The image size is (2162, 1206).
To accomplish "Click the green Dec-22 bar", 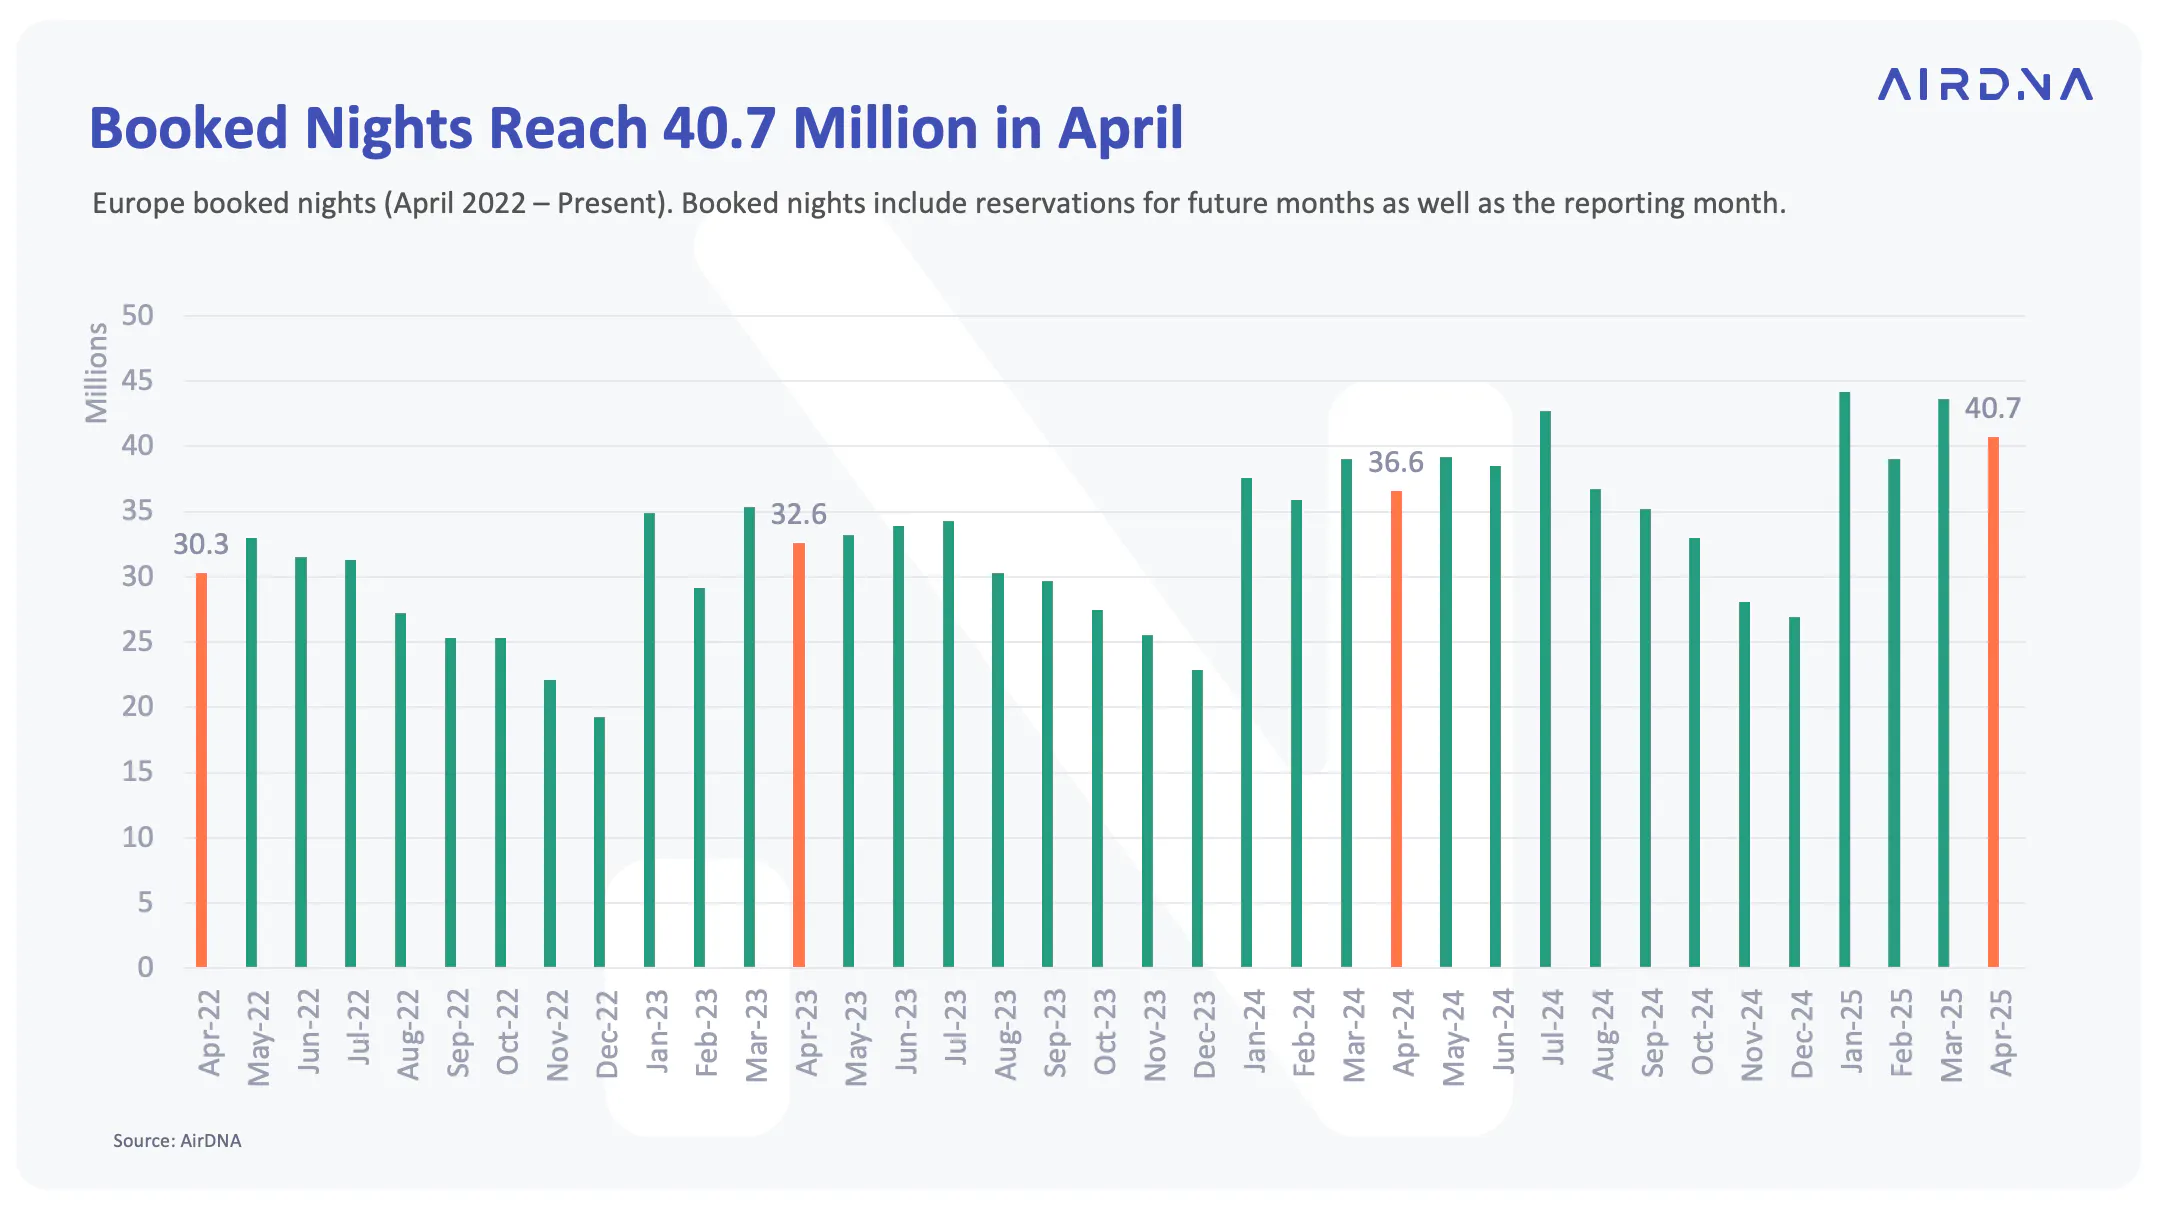I will [x=599, y=842].
